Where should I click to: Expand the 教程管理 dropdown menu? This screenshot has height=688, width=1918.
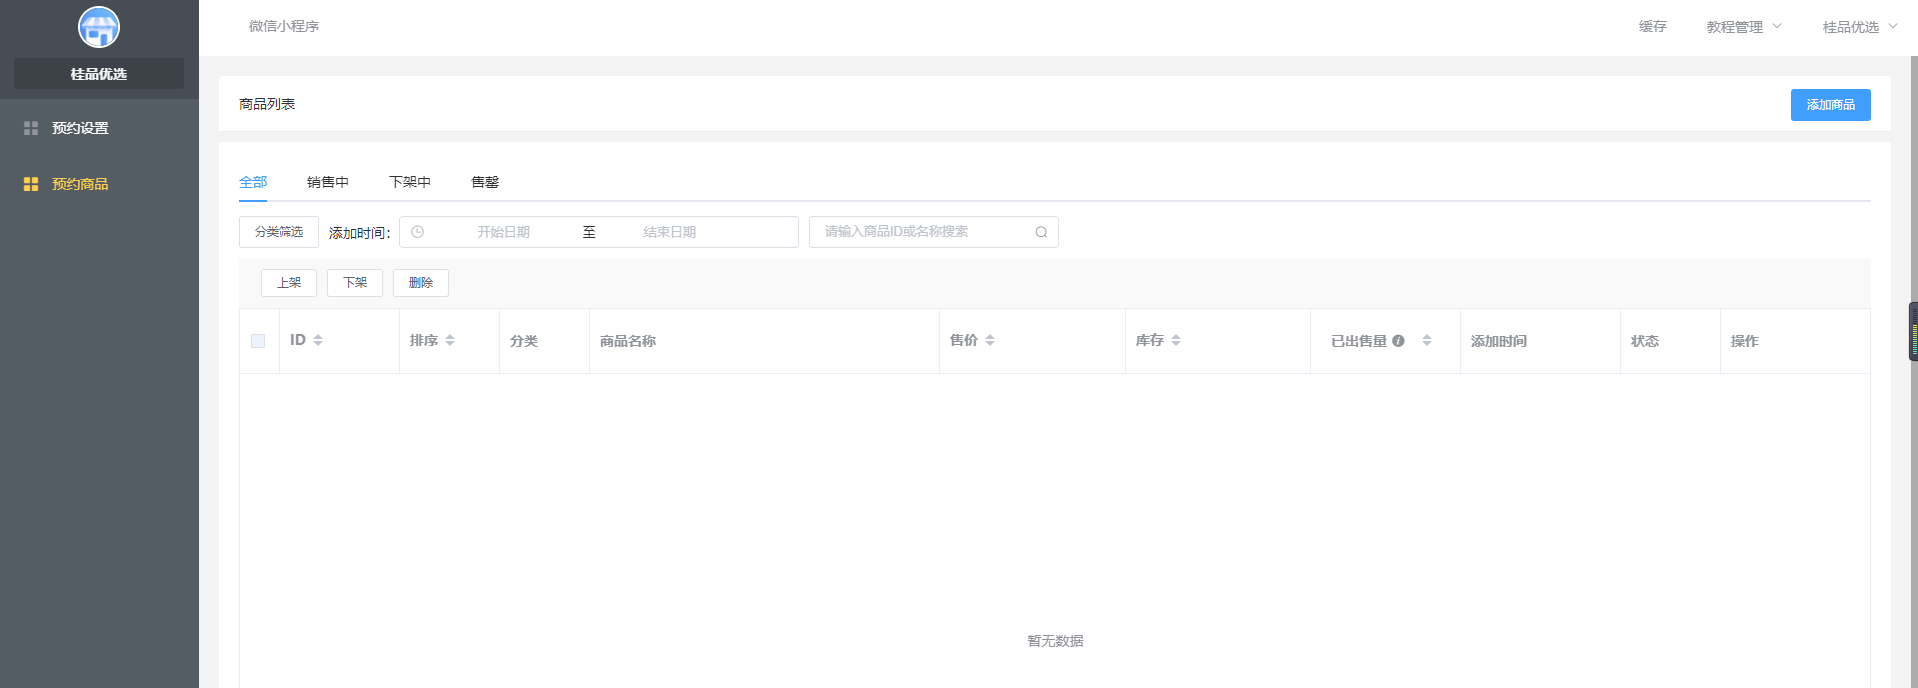[x=1743, y=27]
